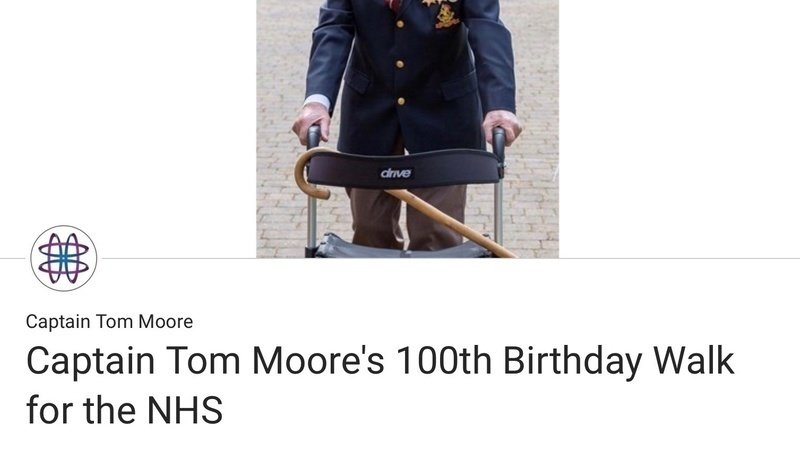Tap the middle gold blazer button

click(x=400, y=64)
